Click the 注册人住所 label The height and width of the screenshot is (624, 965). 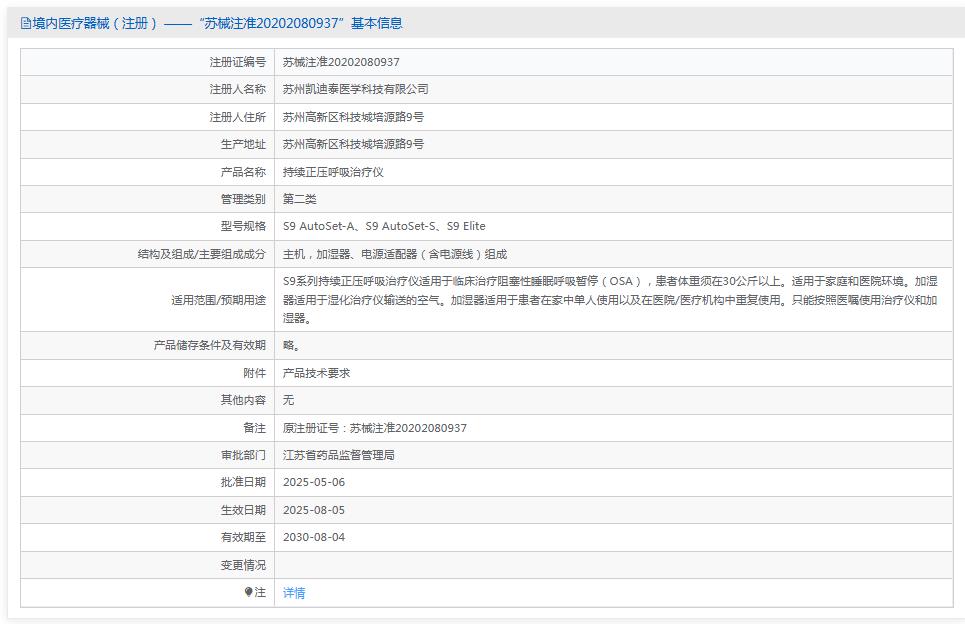[x=238, y=117]
